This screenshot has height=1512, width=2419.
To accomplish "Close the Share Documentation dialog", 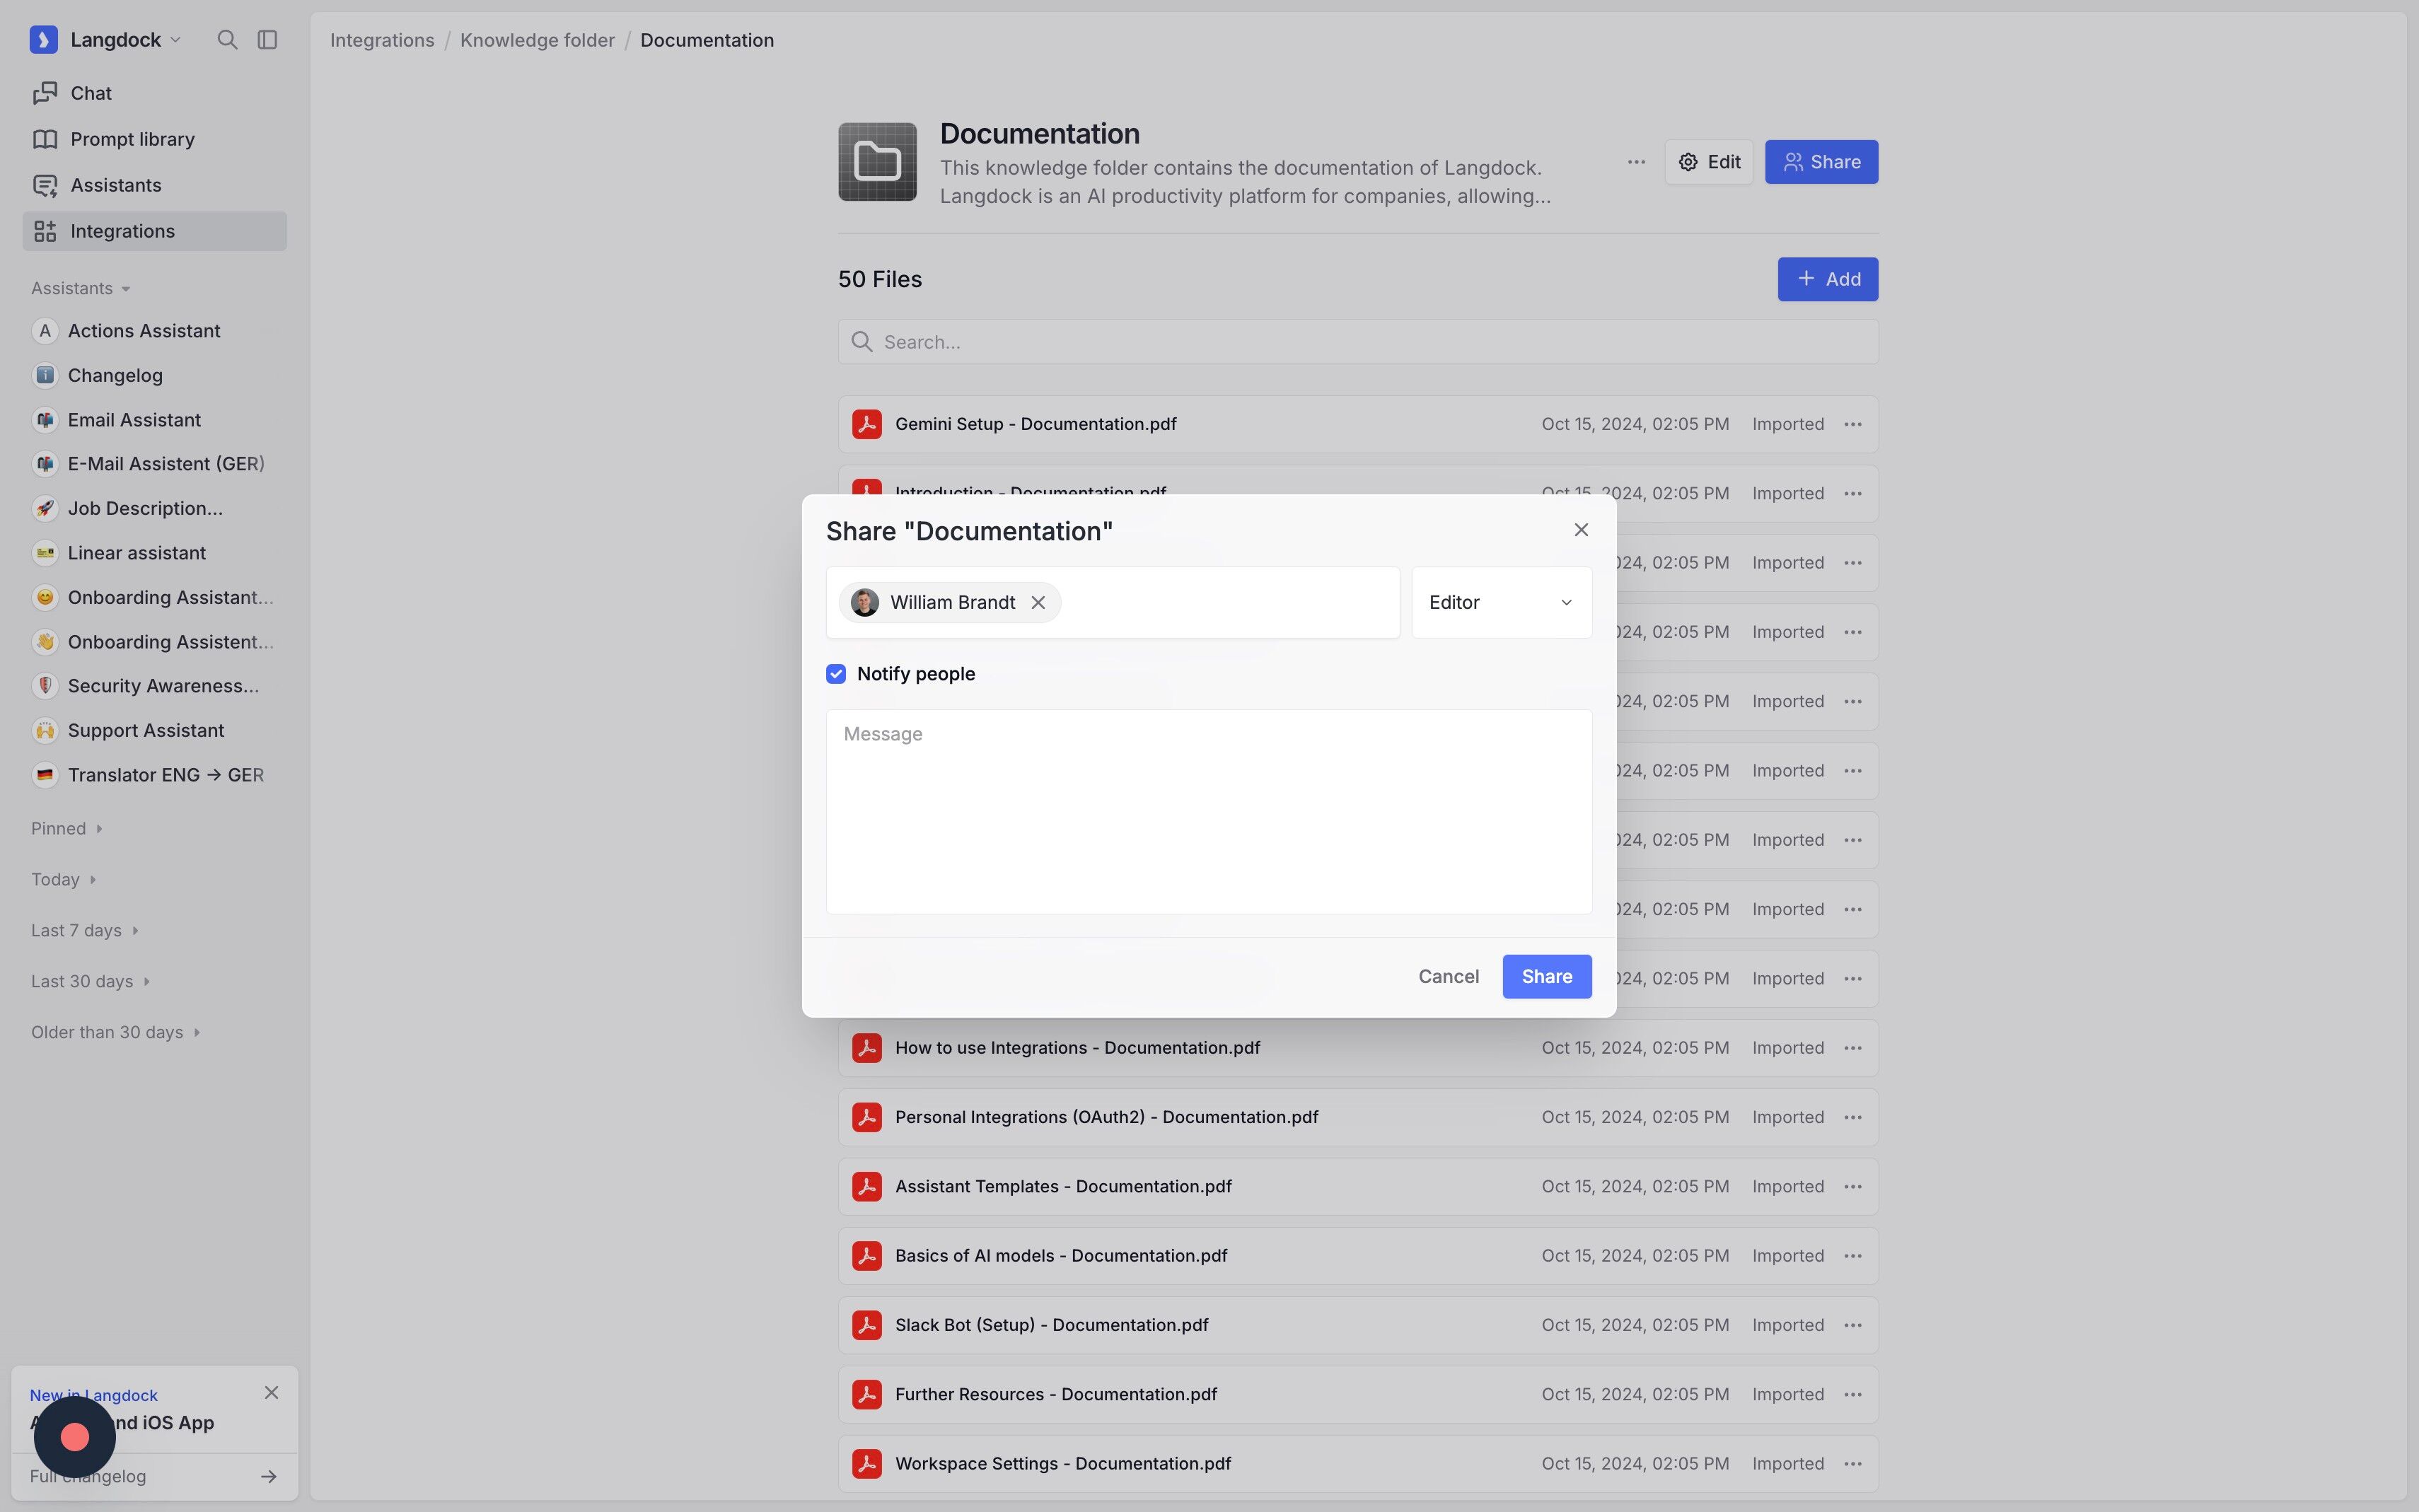I will tap(1581, 530).
